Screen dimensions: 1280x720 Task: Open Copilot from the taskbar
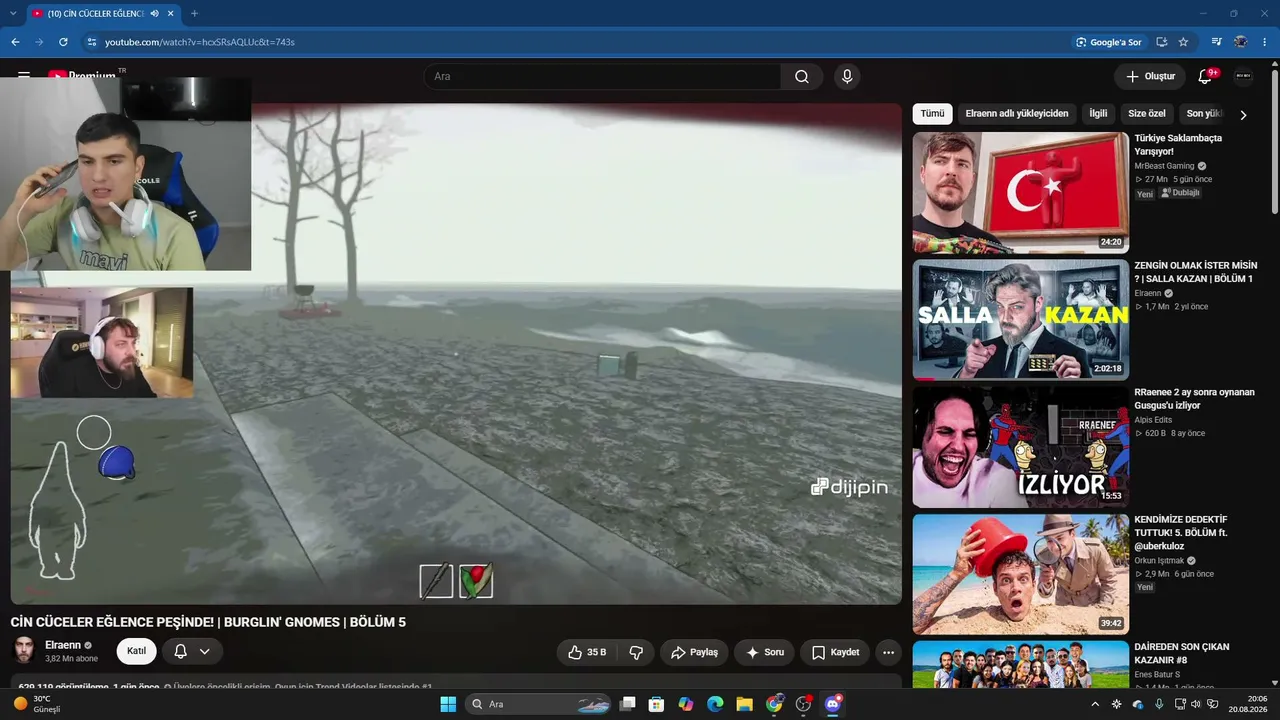point(686,704)
